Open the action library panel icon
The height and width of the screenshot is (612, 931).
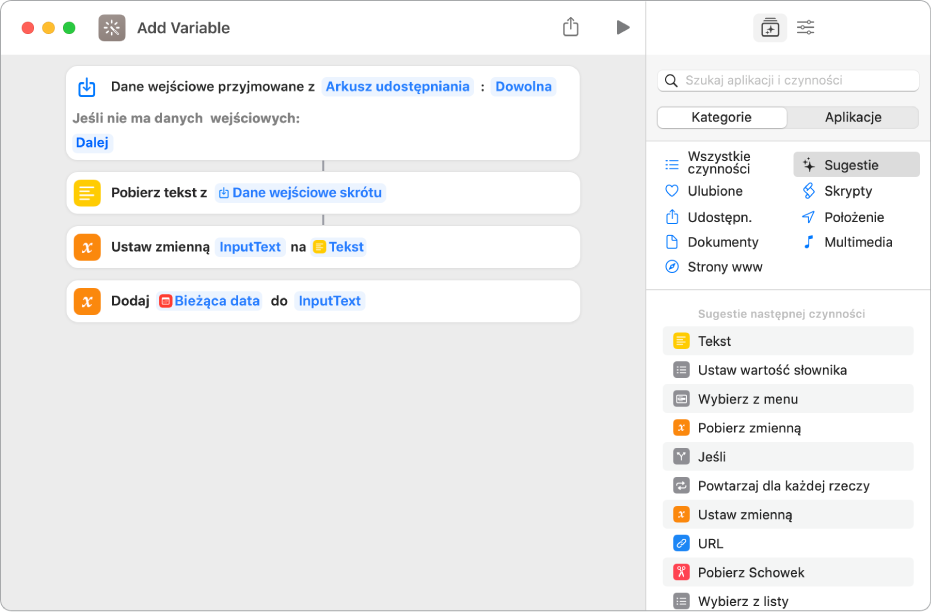(769, 28)
